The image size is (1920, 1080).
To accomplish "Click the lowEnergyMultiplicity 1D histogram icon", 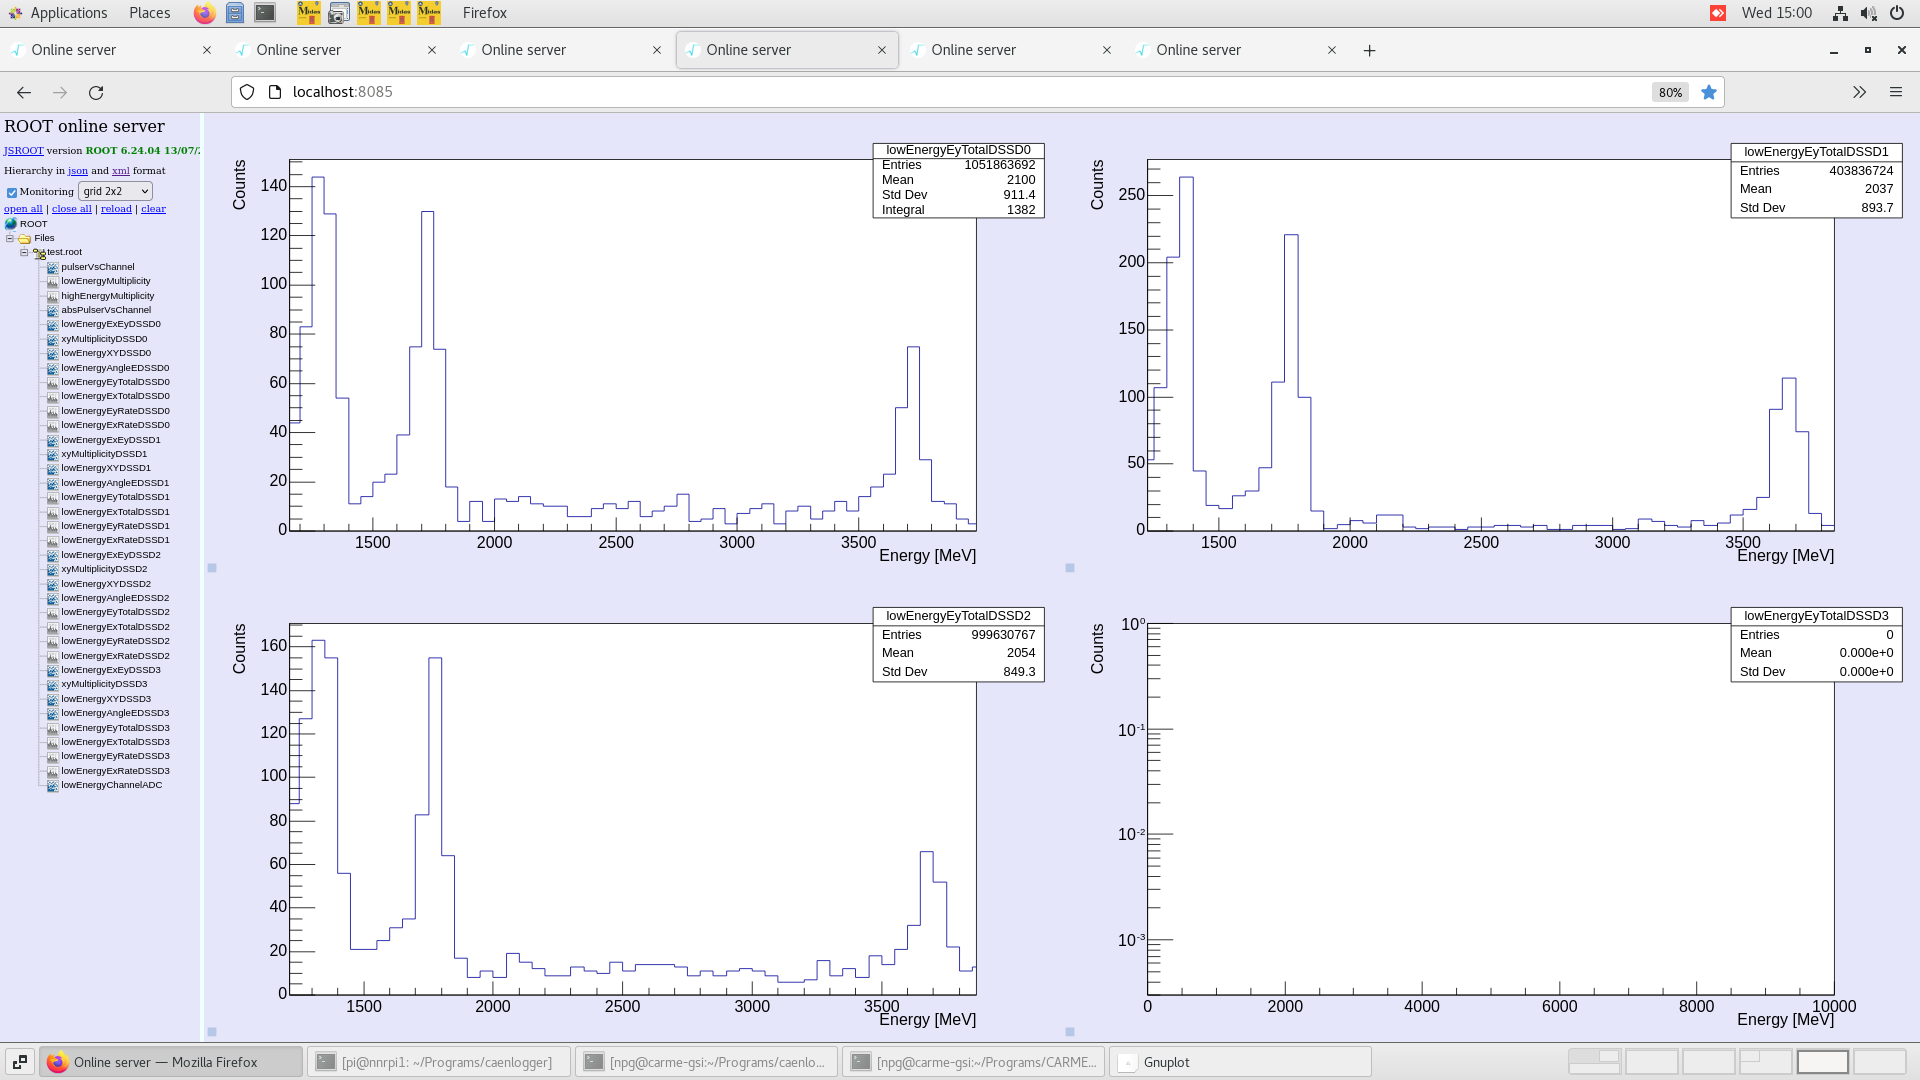I will pos(52,281).
